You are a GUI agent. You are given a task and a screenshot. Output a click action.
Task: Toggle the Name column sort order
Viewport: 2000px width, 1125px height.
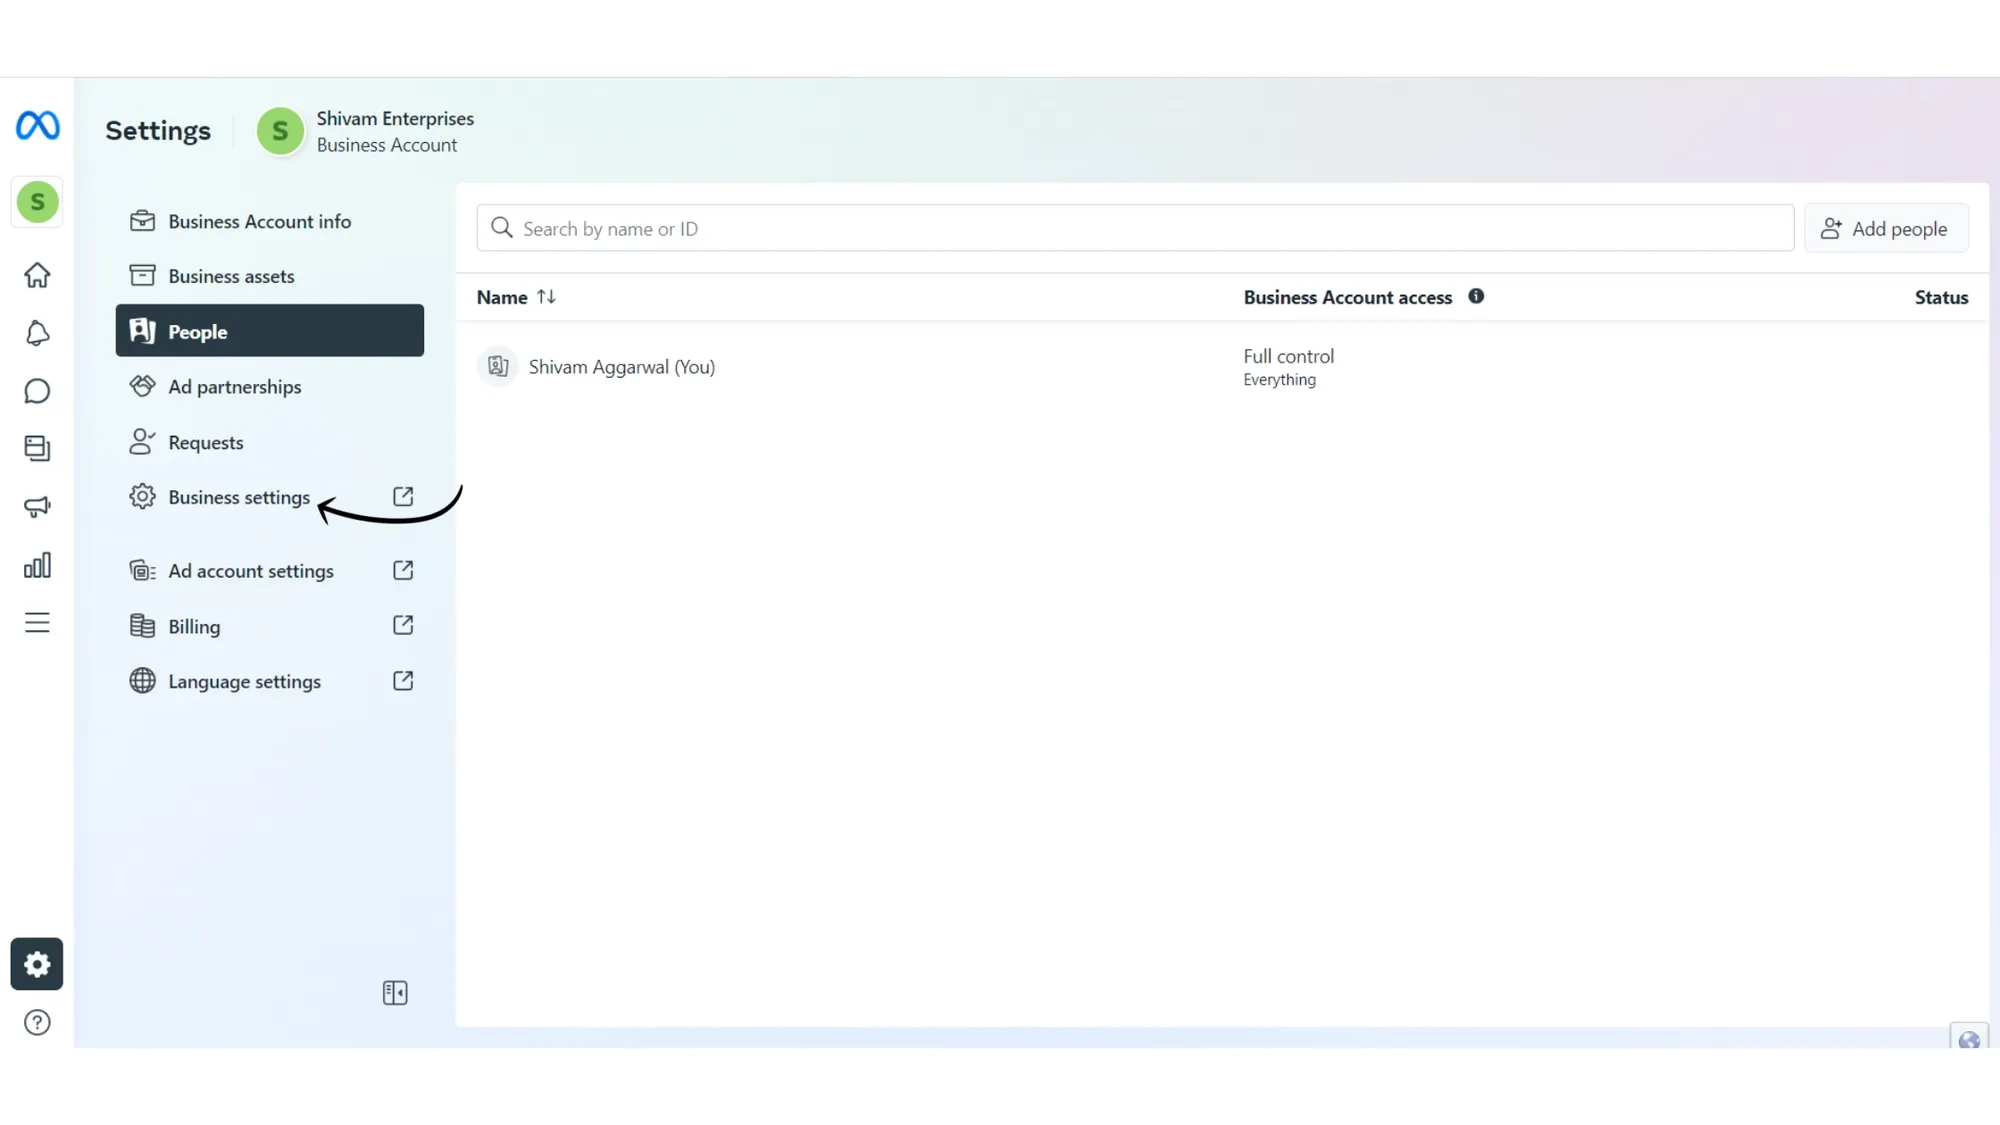(x=546, y=296)
